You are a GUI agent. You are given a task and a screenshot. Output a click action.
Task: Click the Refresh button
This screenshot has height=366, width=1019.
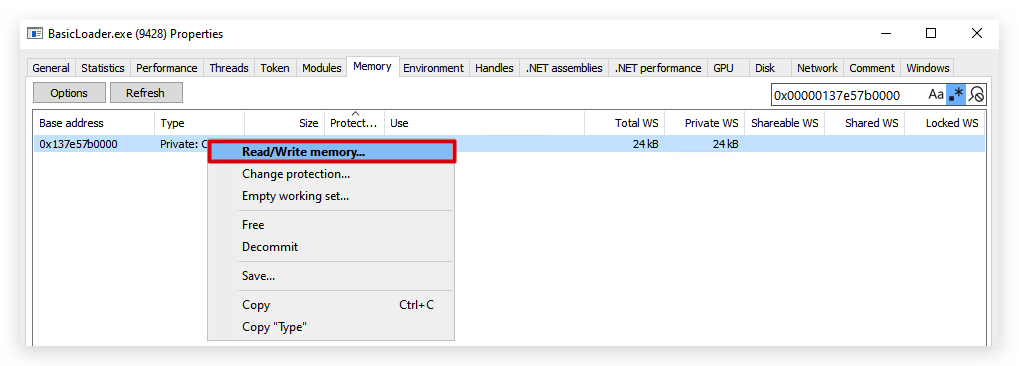click(146, 93)
